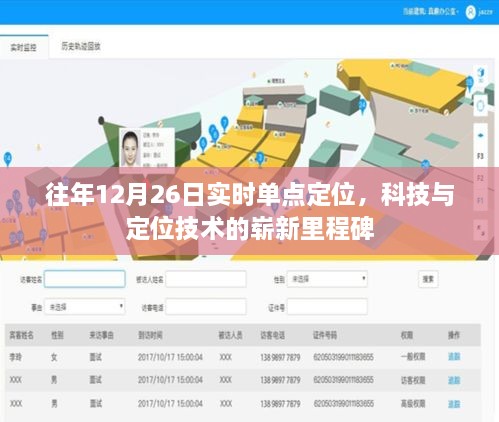Click location marker 24 at left map edge
This screenshot has height=422, width=499.
pyautogui.click(x=7, y=159)
